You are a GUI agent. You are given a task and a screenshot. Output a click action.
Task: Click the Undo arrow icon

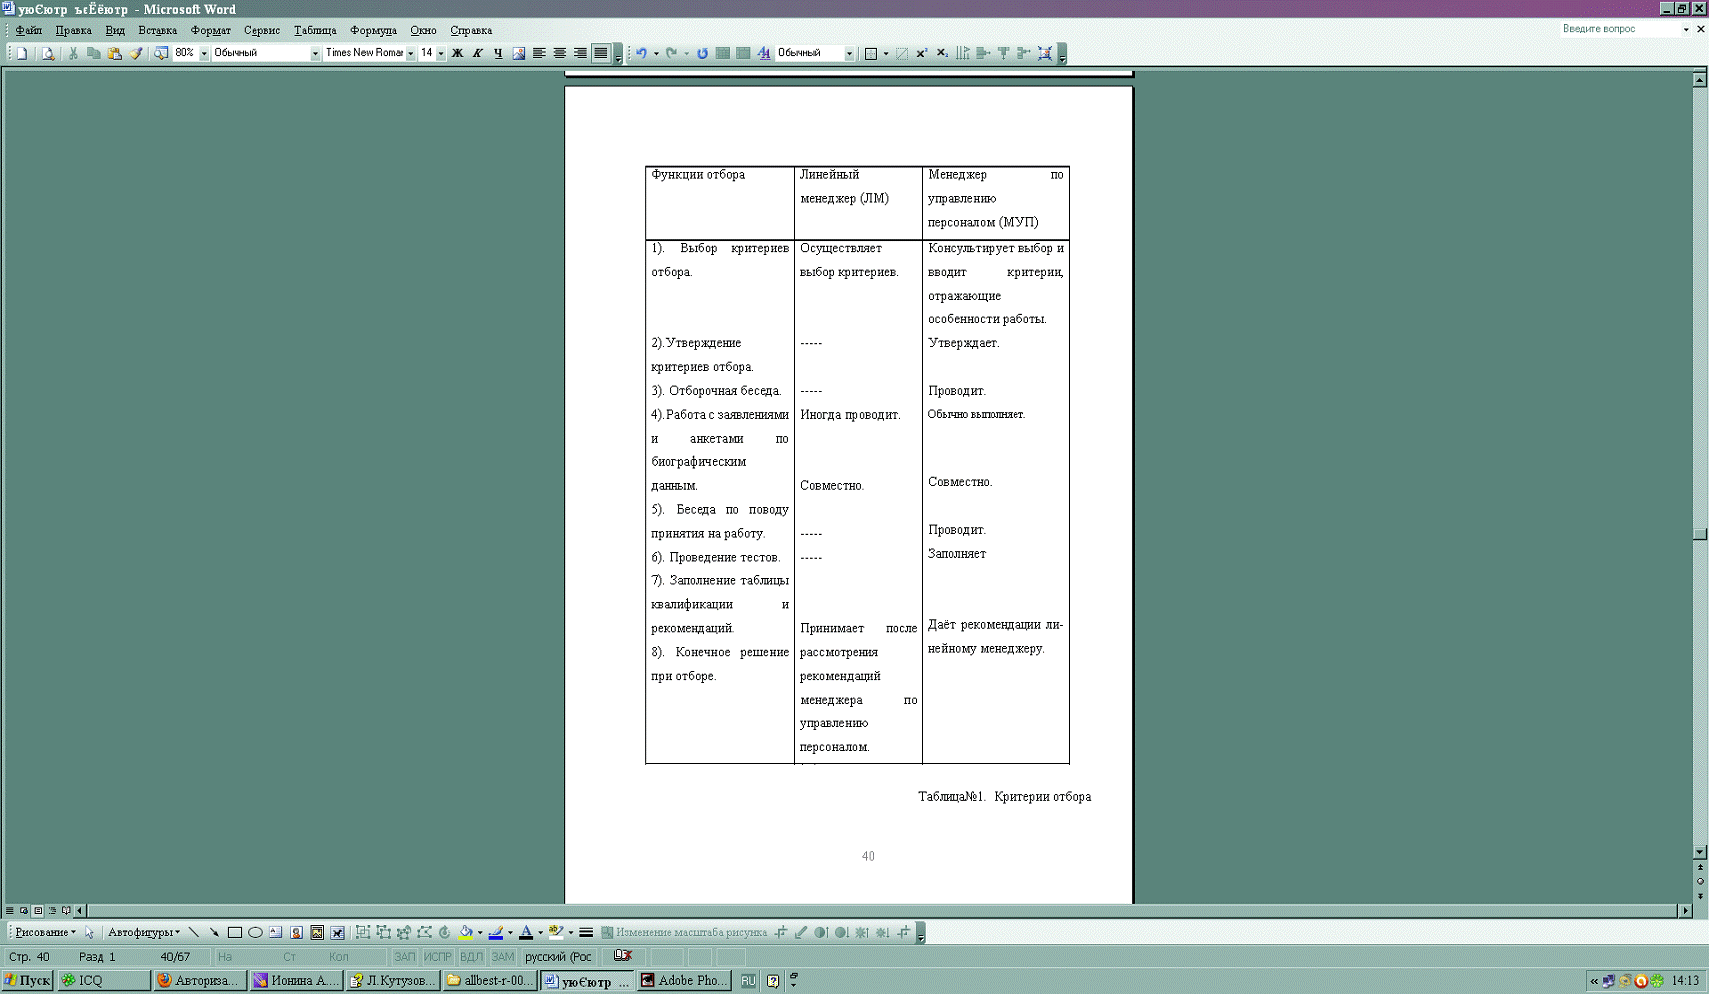pos(641,53)
